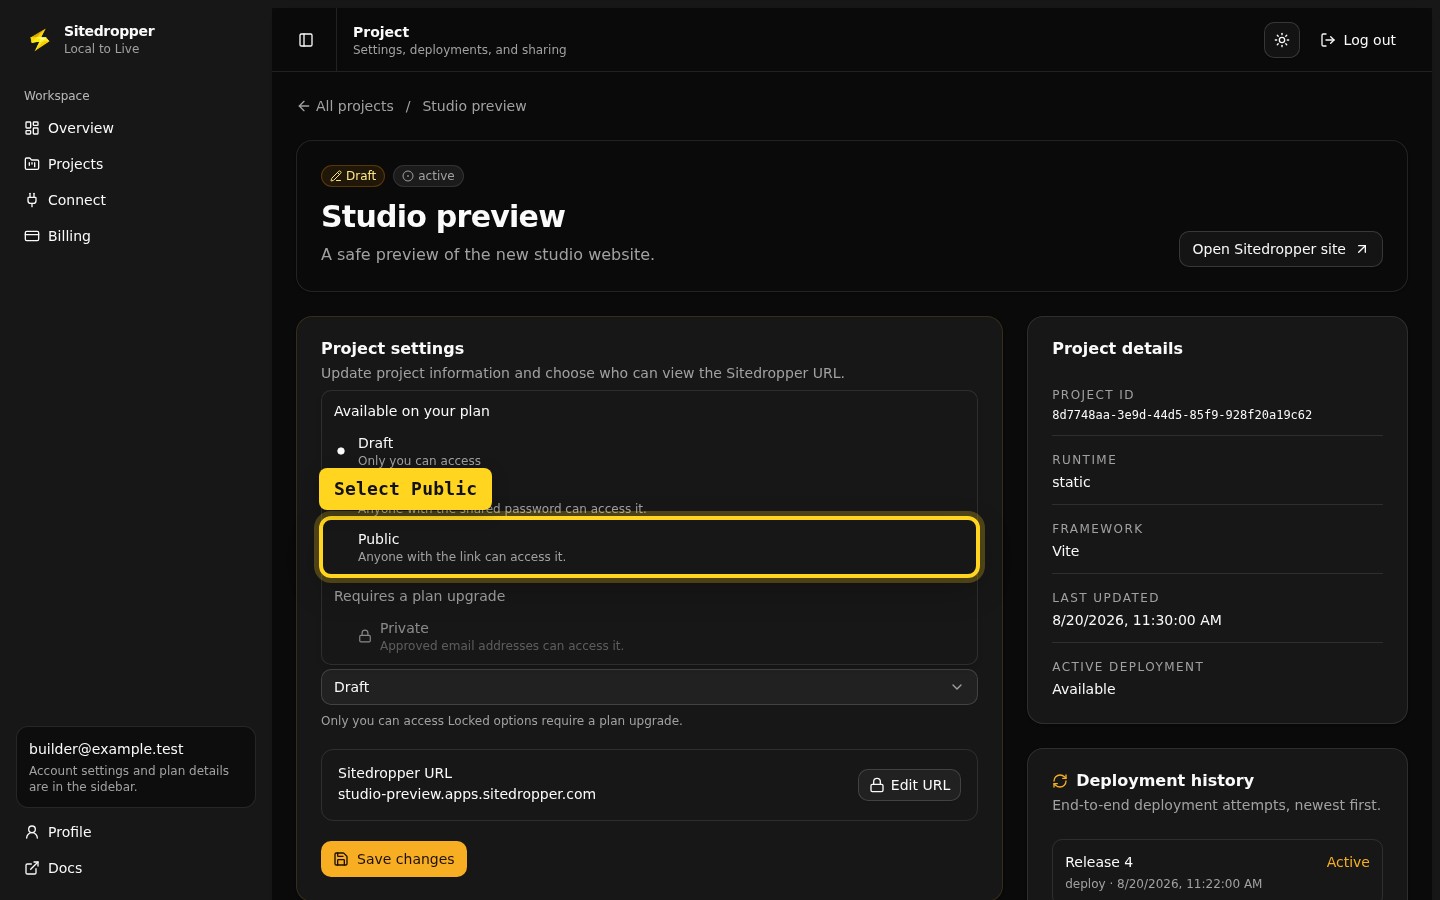Click the back arrow icon by All projects
Image resolution: width=1440 pixels, height=900 pixels.
click(x=304, y=106)
